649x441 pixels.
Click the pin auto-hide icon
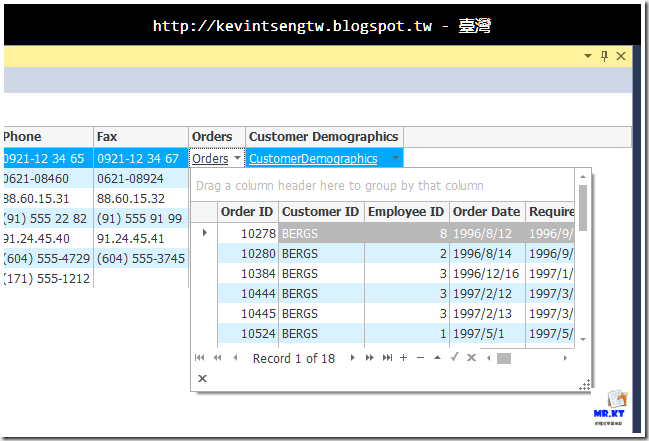[x=604, y=56]
